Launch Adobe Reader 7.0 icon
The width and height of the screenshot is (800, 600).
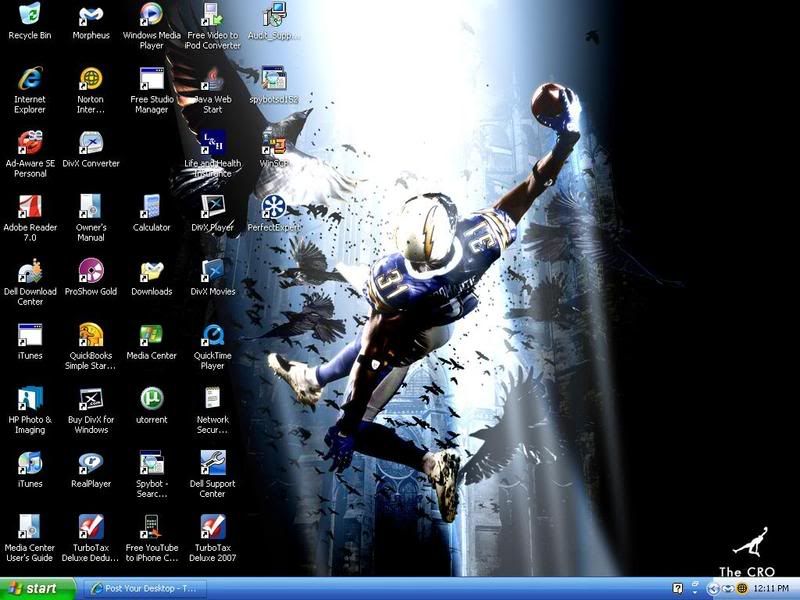(x=30, y=207)
